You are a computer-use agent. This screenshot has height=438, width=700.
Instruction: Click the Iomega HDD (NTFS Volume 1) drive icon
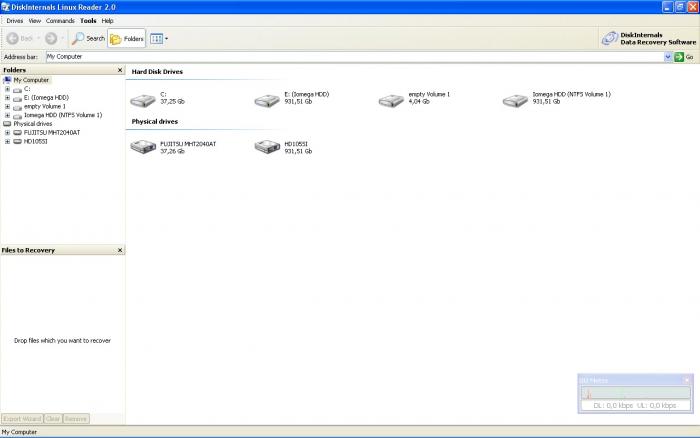coord(515,100)
